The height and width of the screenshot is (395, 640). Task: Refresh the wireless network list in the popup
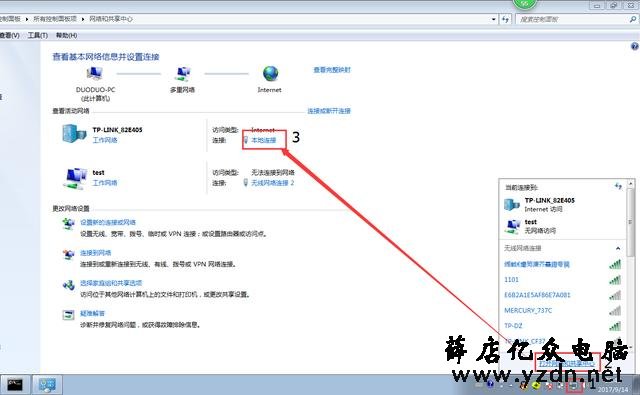click(618, 186)
